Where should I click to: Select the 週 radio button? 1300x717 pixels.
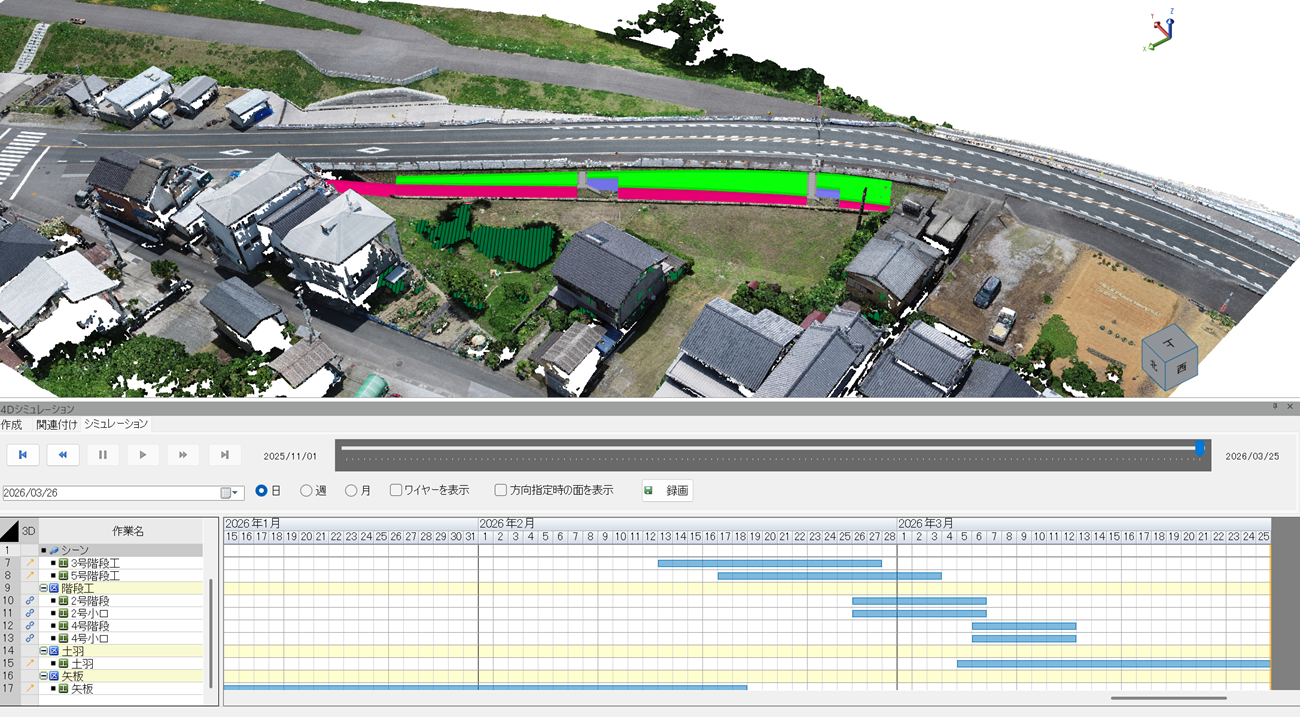(306, 491)
